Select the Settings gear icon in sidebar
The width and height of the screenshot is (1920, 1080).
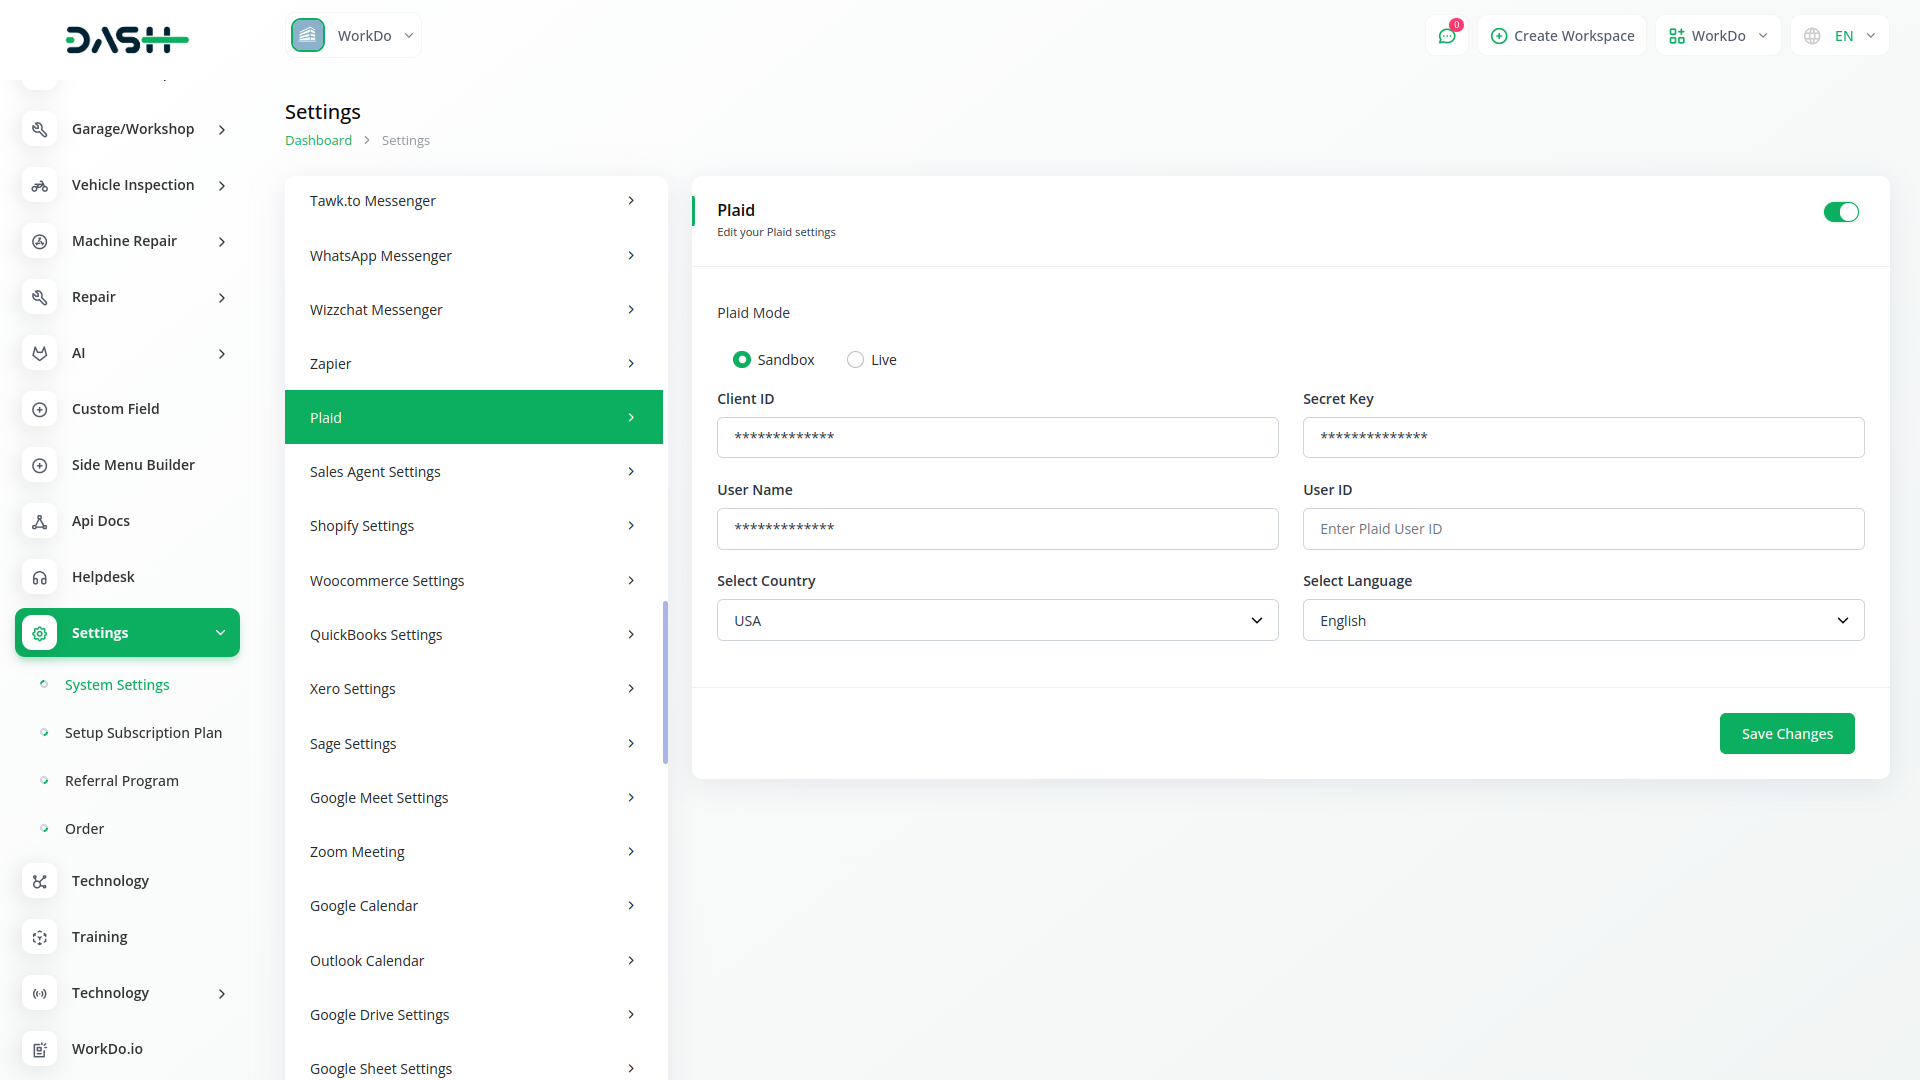(x=40, y=633)
